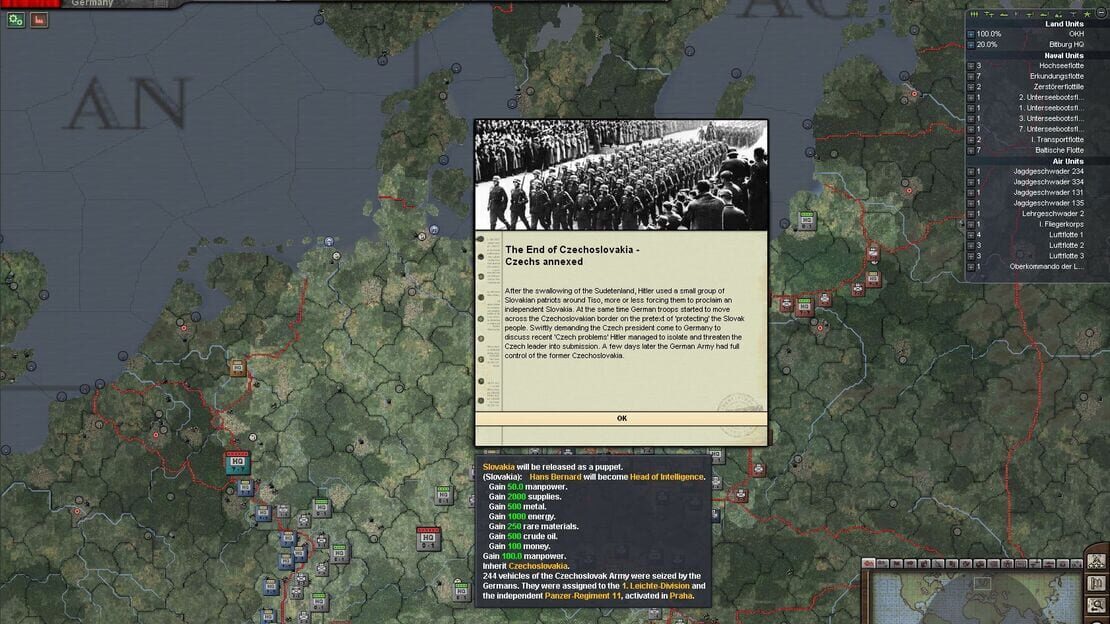Click the magnifying glass find icon
1110x624 pixels.
[x=1097, y=605]
